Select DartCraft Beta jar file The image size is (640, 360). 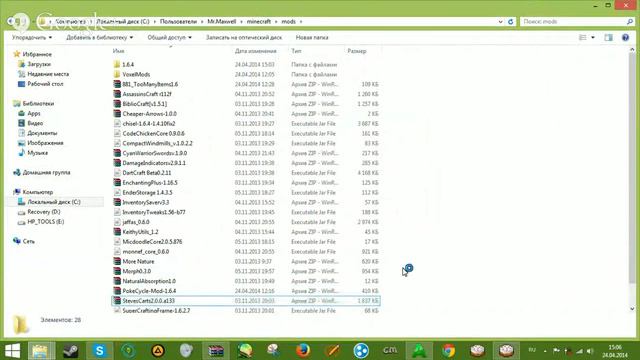(x=147, y=173)
